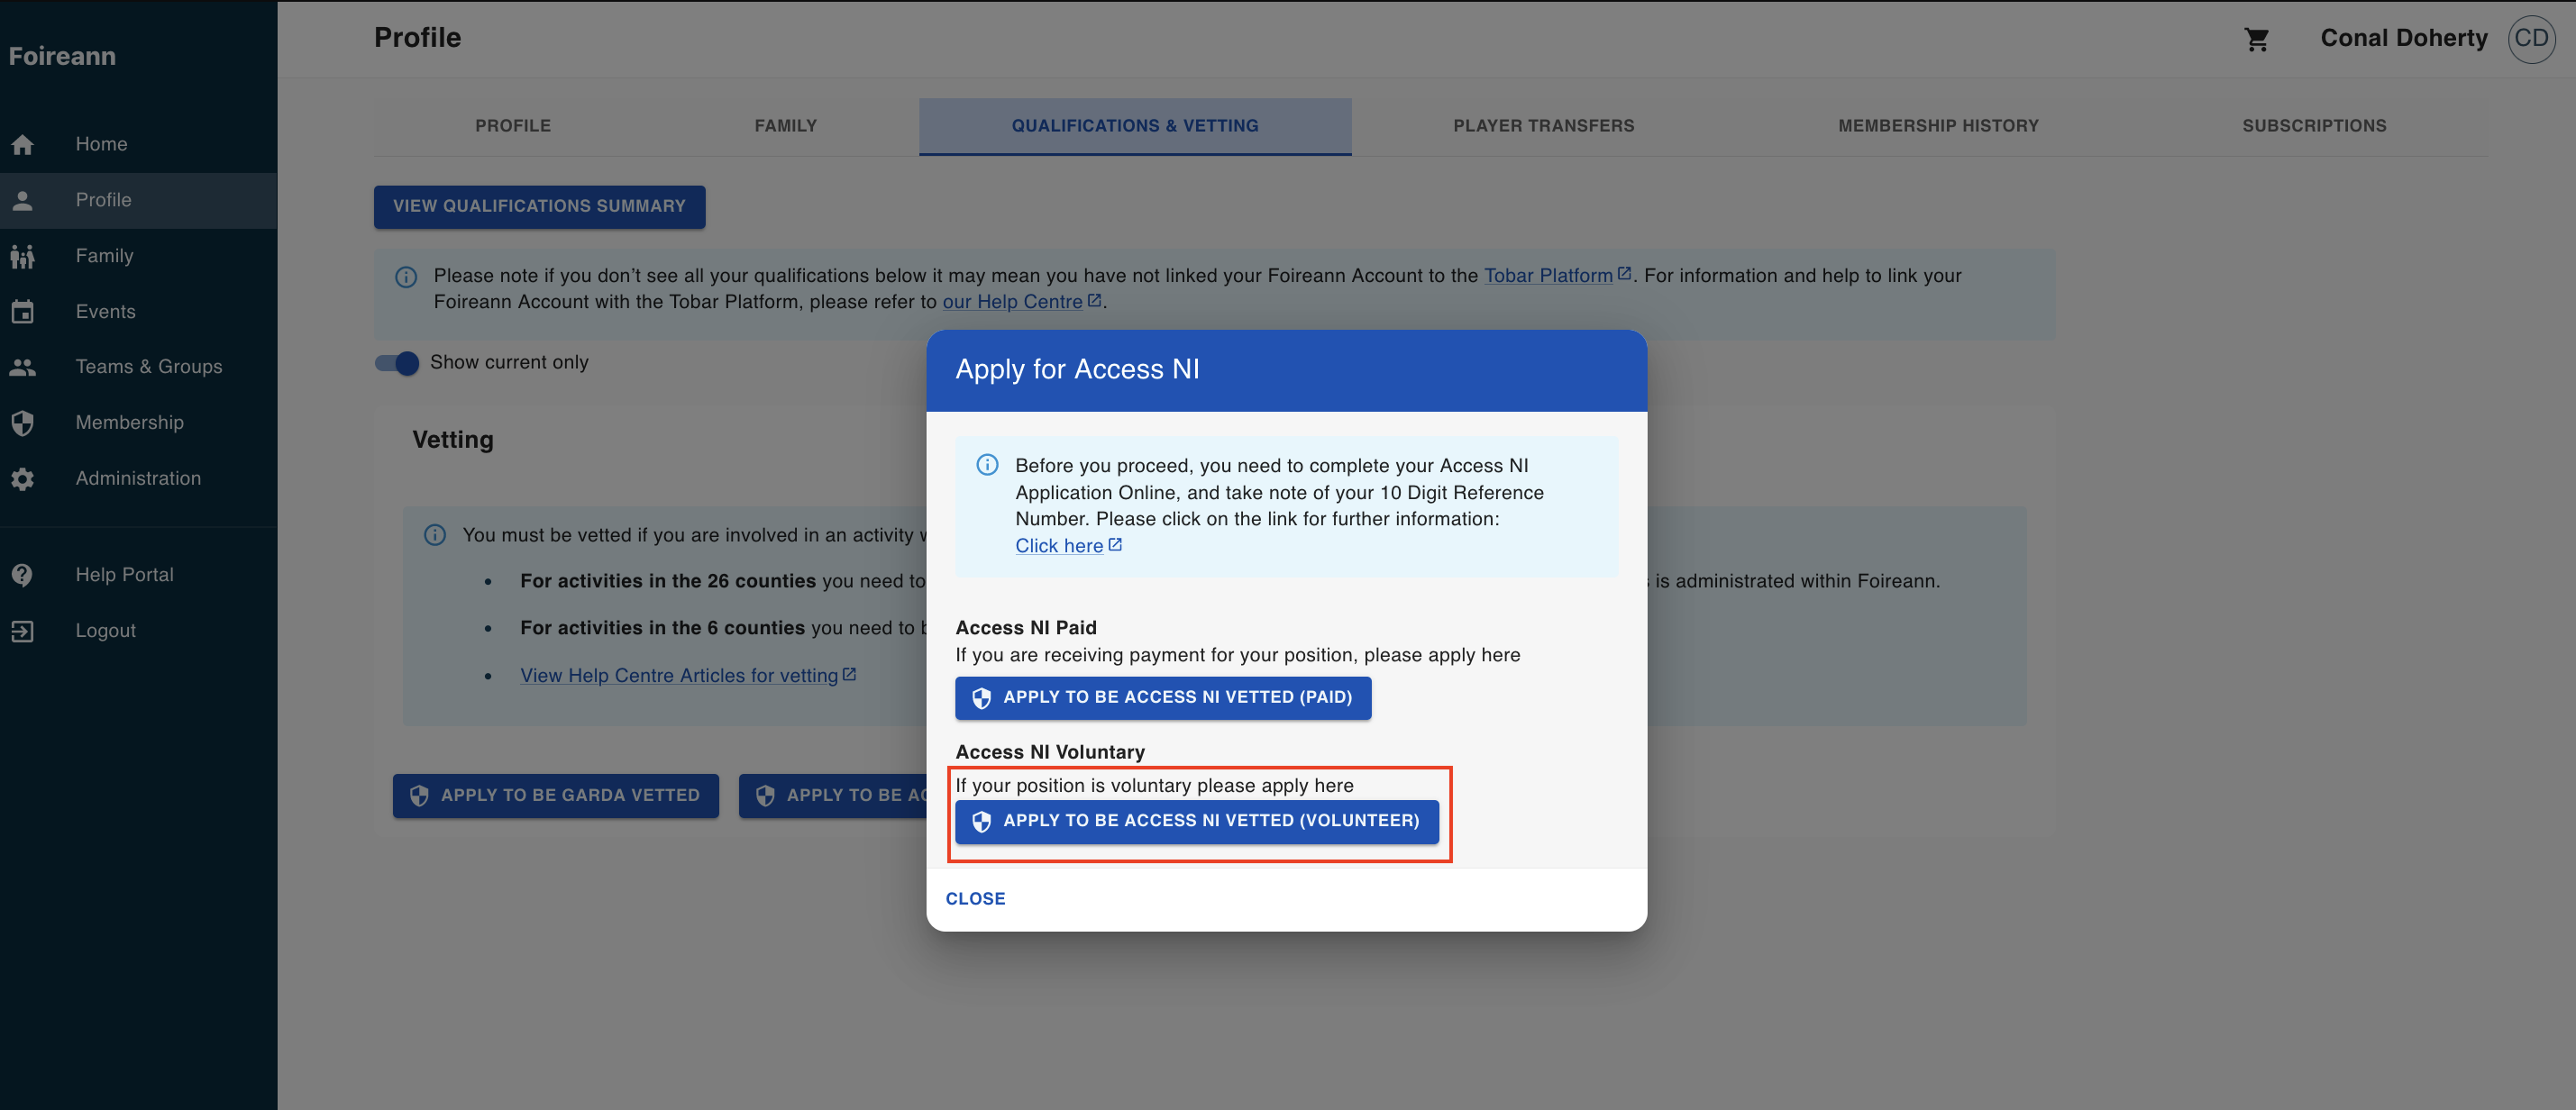Click Apply to be Garda Vetted button
Image resolution: width=2576 pixels, height=1110 pixels.
tap(555, 796)
